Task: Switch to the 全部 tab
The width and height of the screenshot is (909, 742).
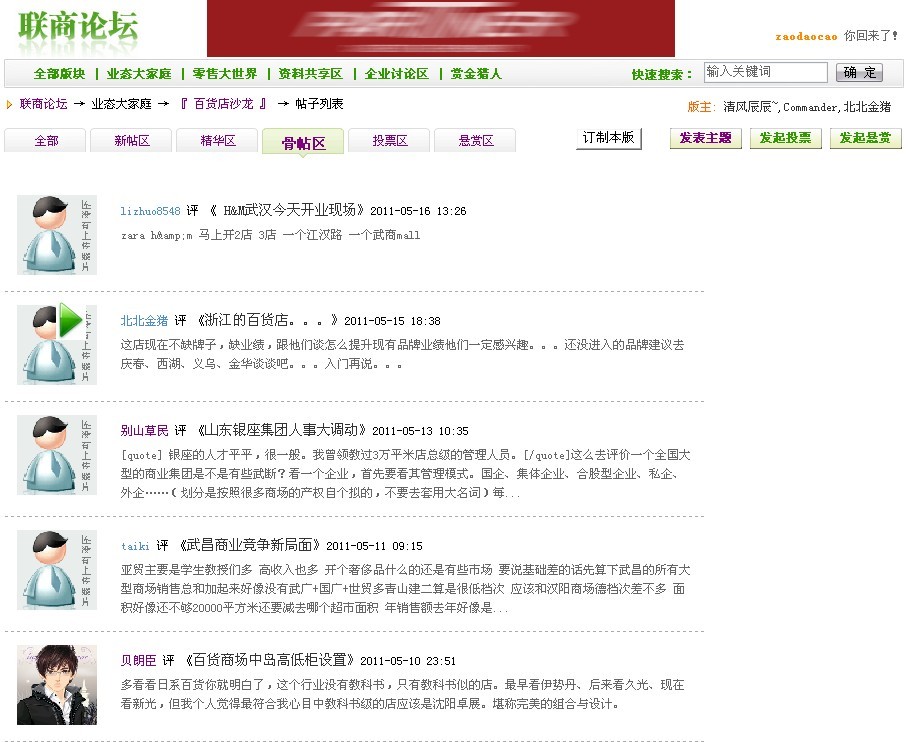Action: coord(46,141)
